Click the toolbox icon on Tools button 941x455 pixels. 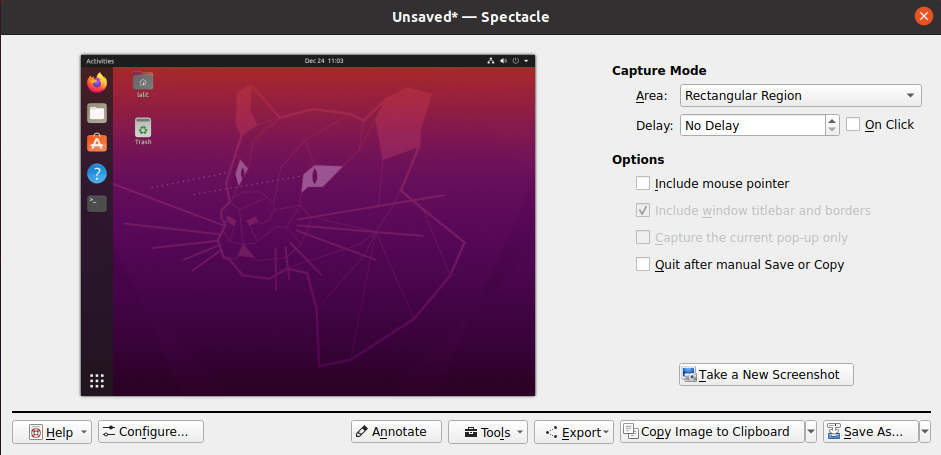(470, 432)
